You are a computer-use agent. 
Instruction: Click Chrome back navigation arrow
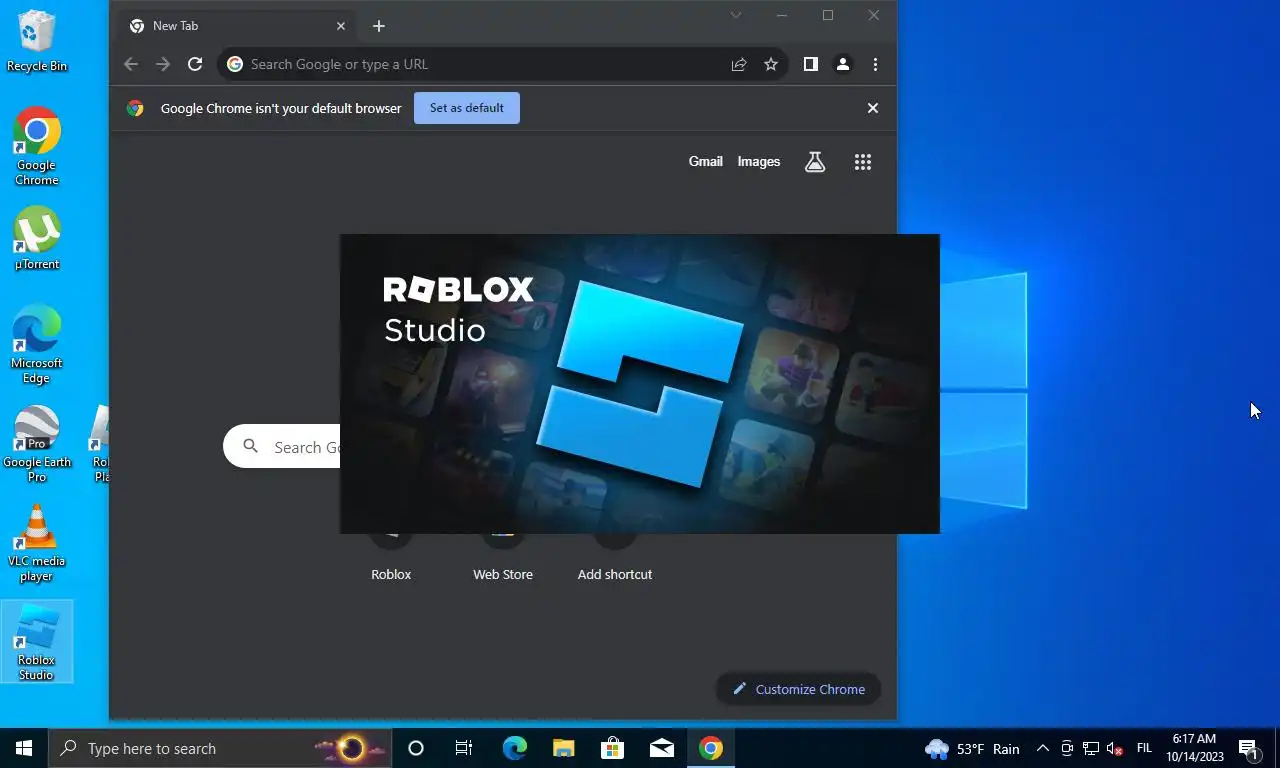pyautogui.click(x=131, y=64)
